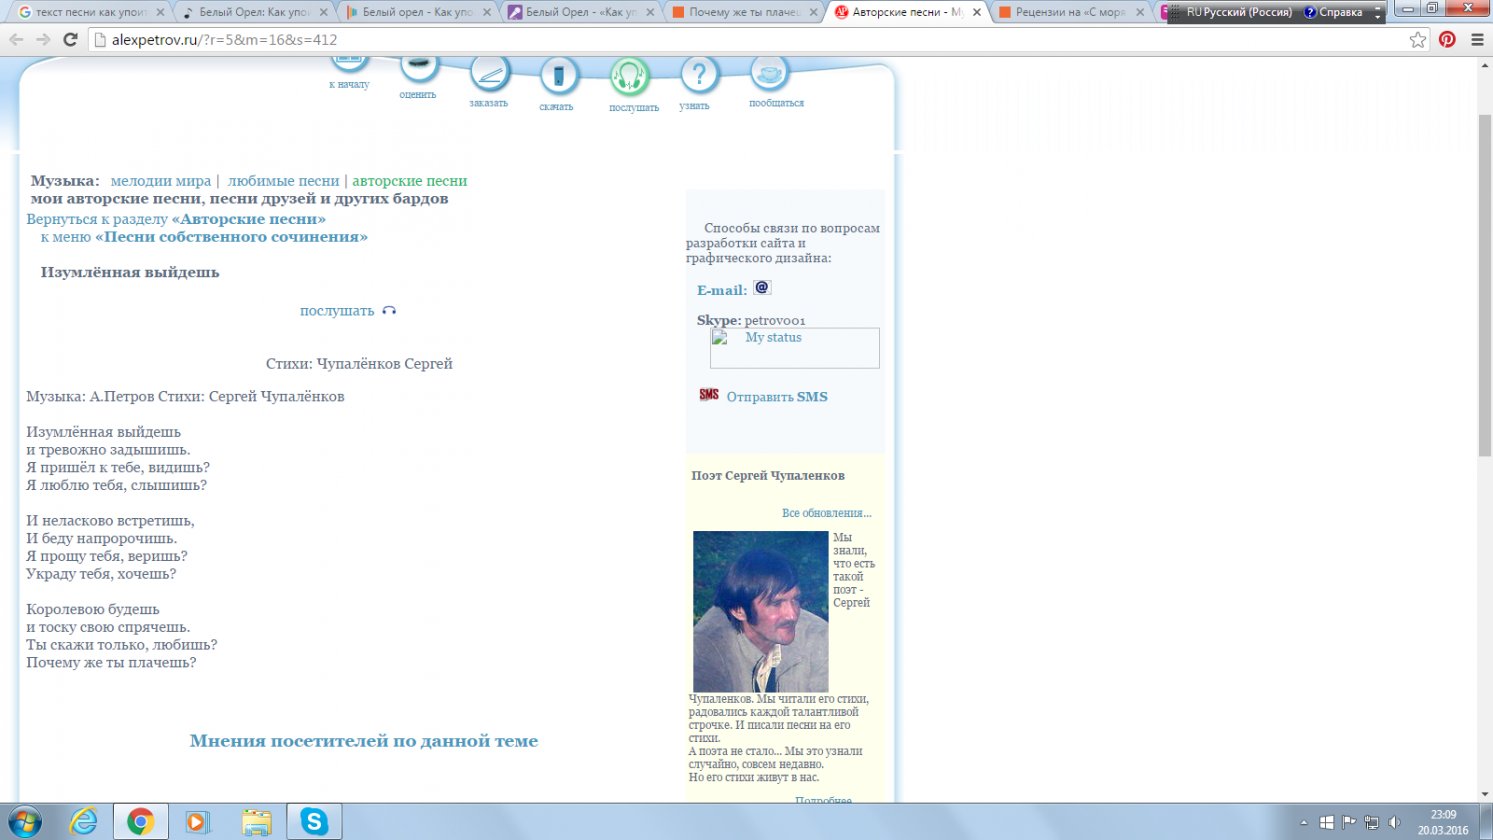Open Skype from the taskbar
1493x840 pixels.
(314, 821)
